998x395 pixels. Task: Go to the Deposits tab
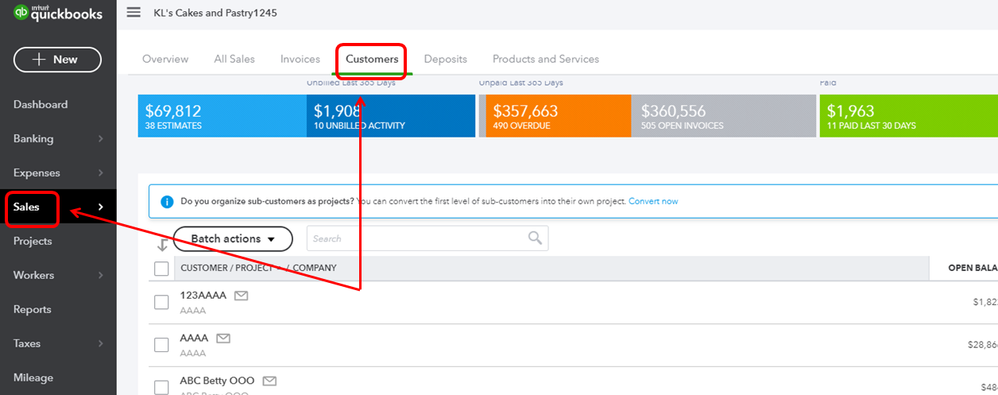(x=446, y=59)
